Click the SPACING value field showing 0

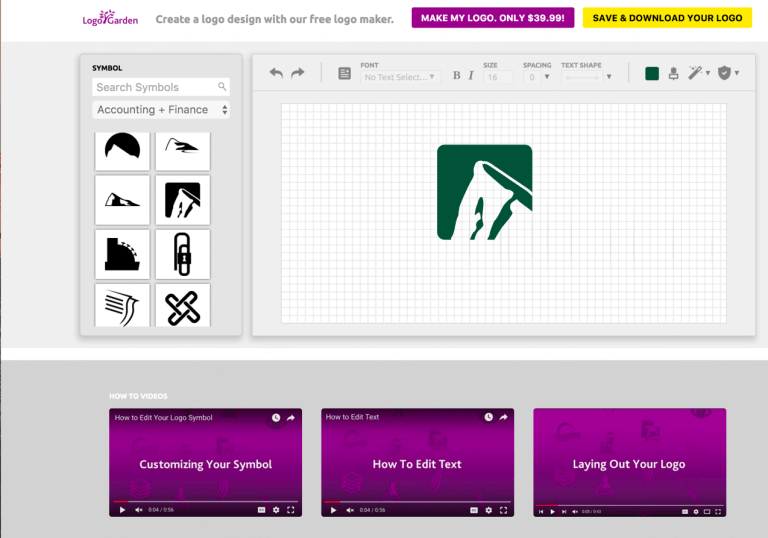coord(532,77)
